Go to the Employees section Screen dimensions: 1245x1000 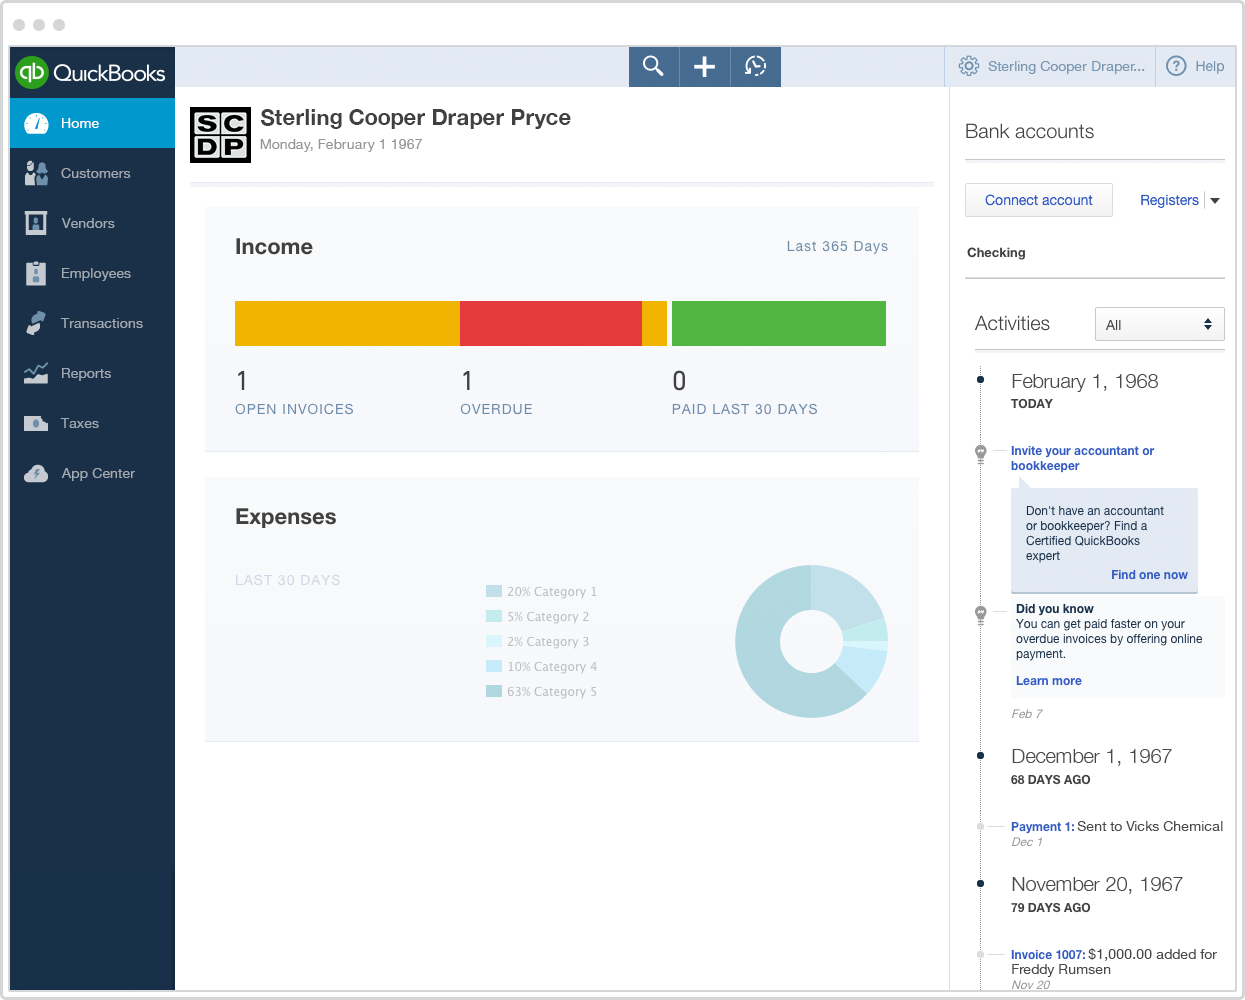(92, 273)
